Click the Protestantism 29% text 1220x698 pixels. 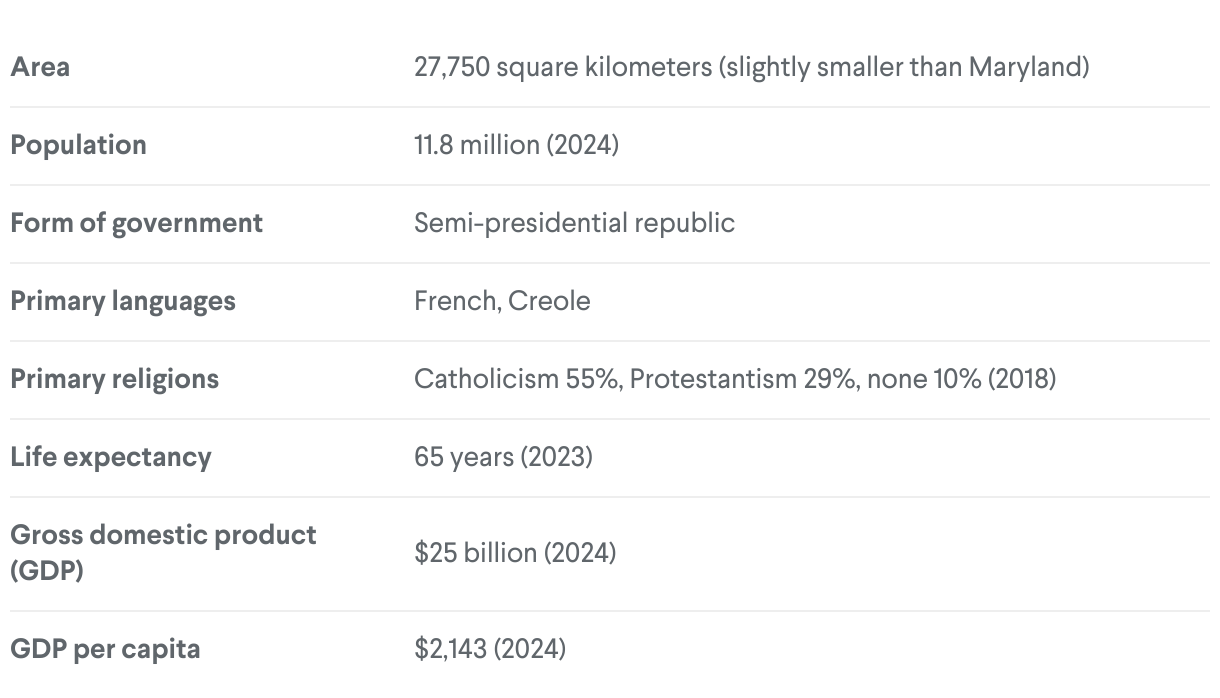(742, 379)
